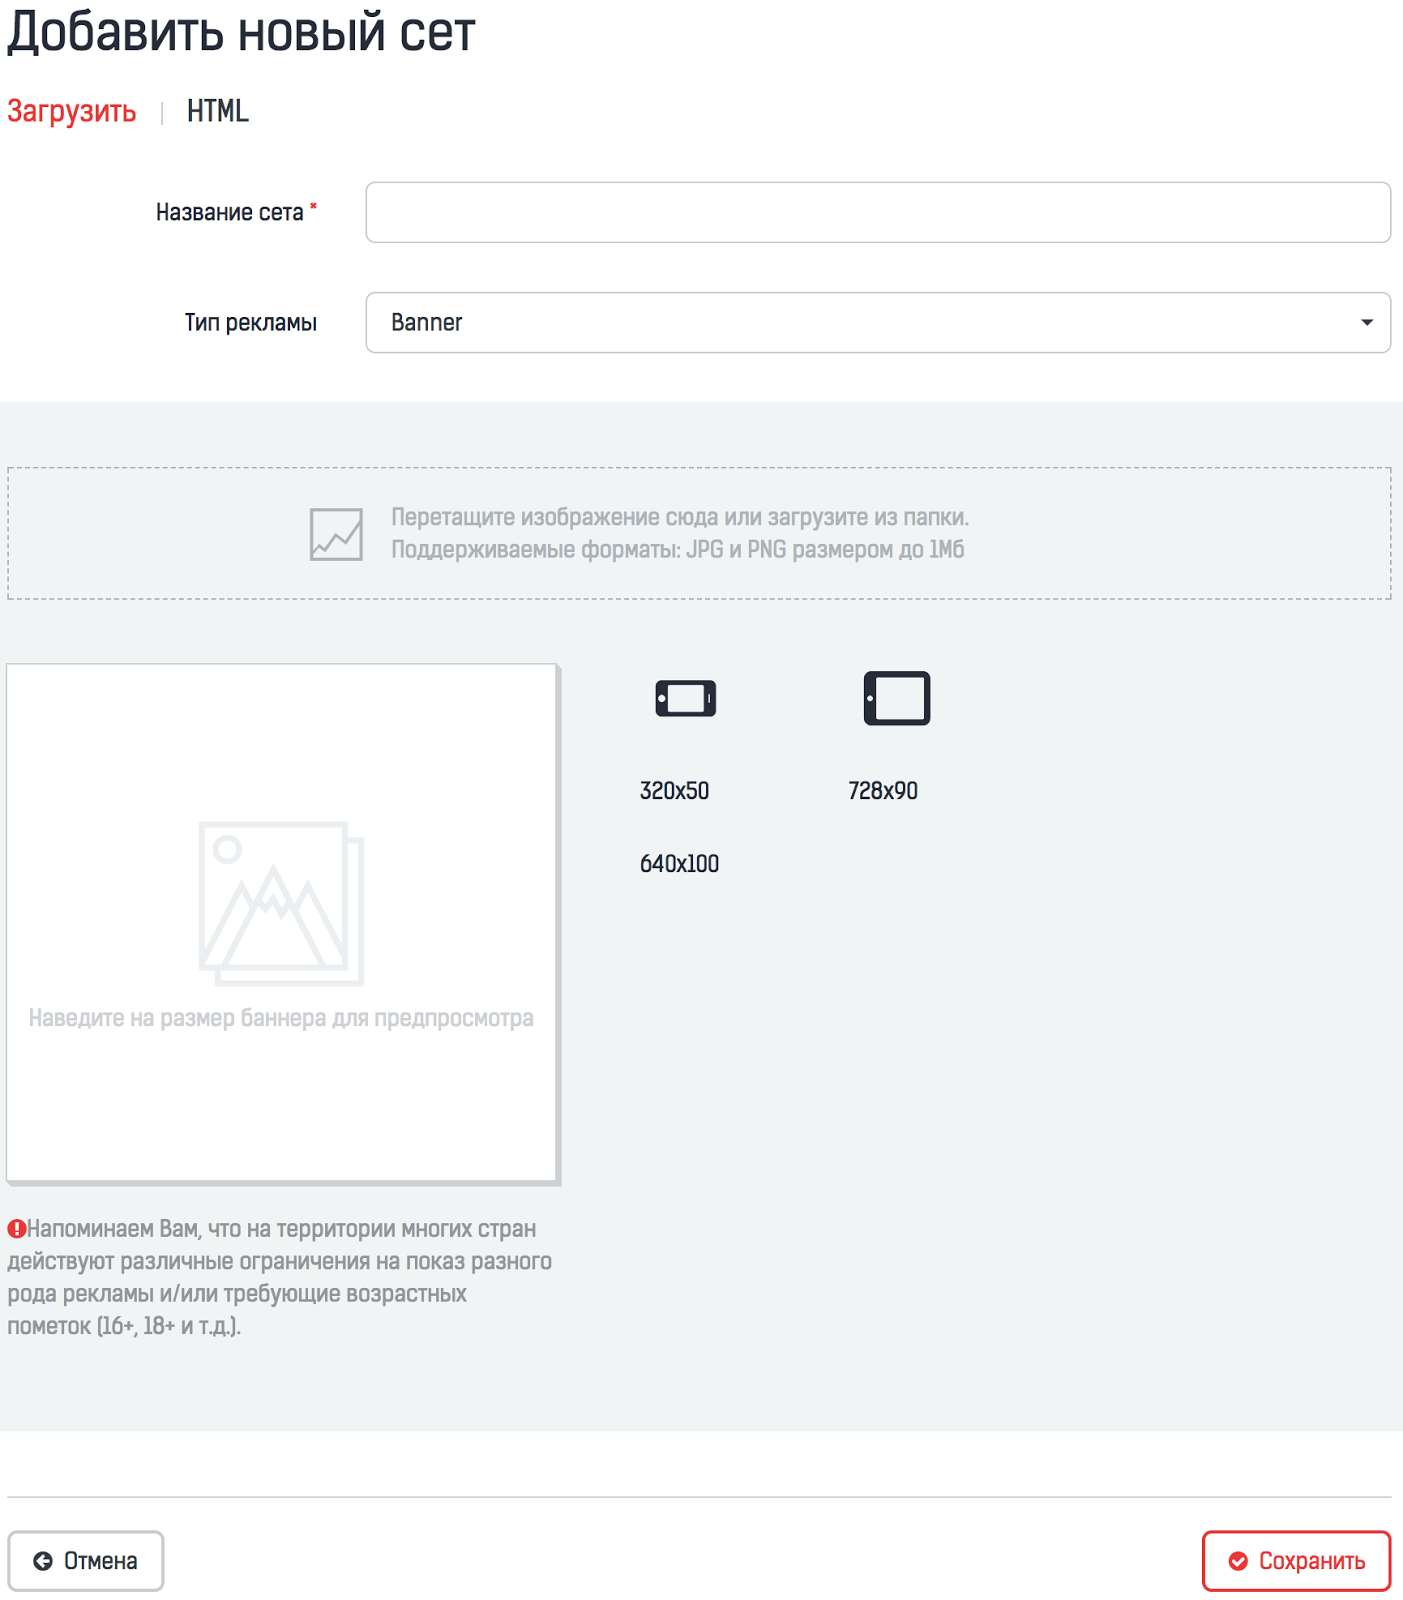1403x1600 pixels.
Task: Focus the Название сета text field
Action: click(877, 212)
